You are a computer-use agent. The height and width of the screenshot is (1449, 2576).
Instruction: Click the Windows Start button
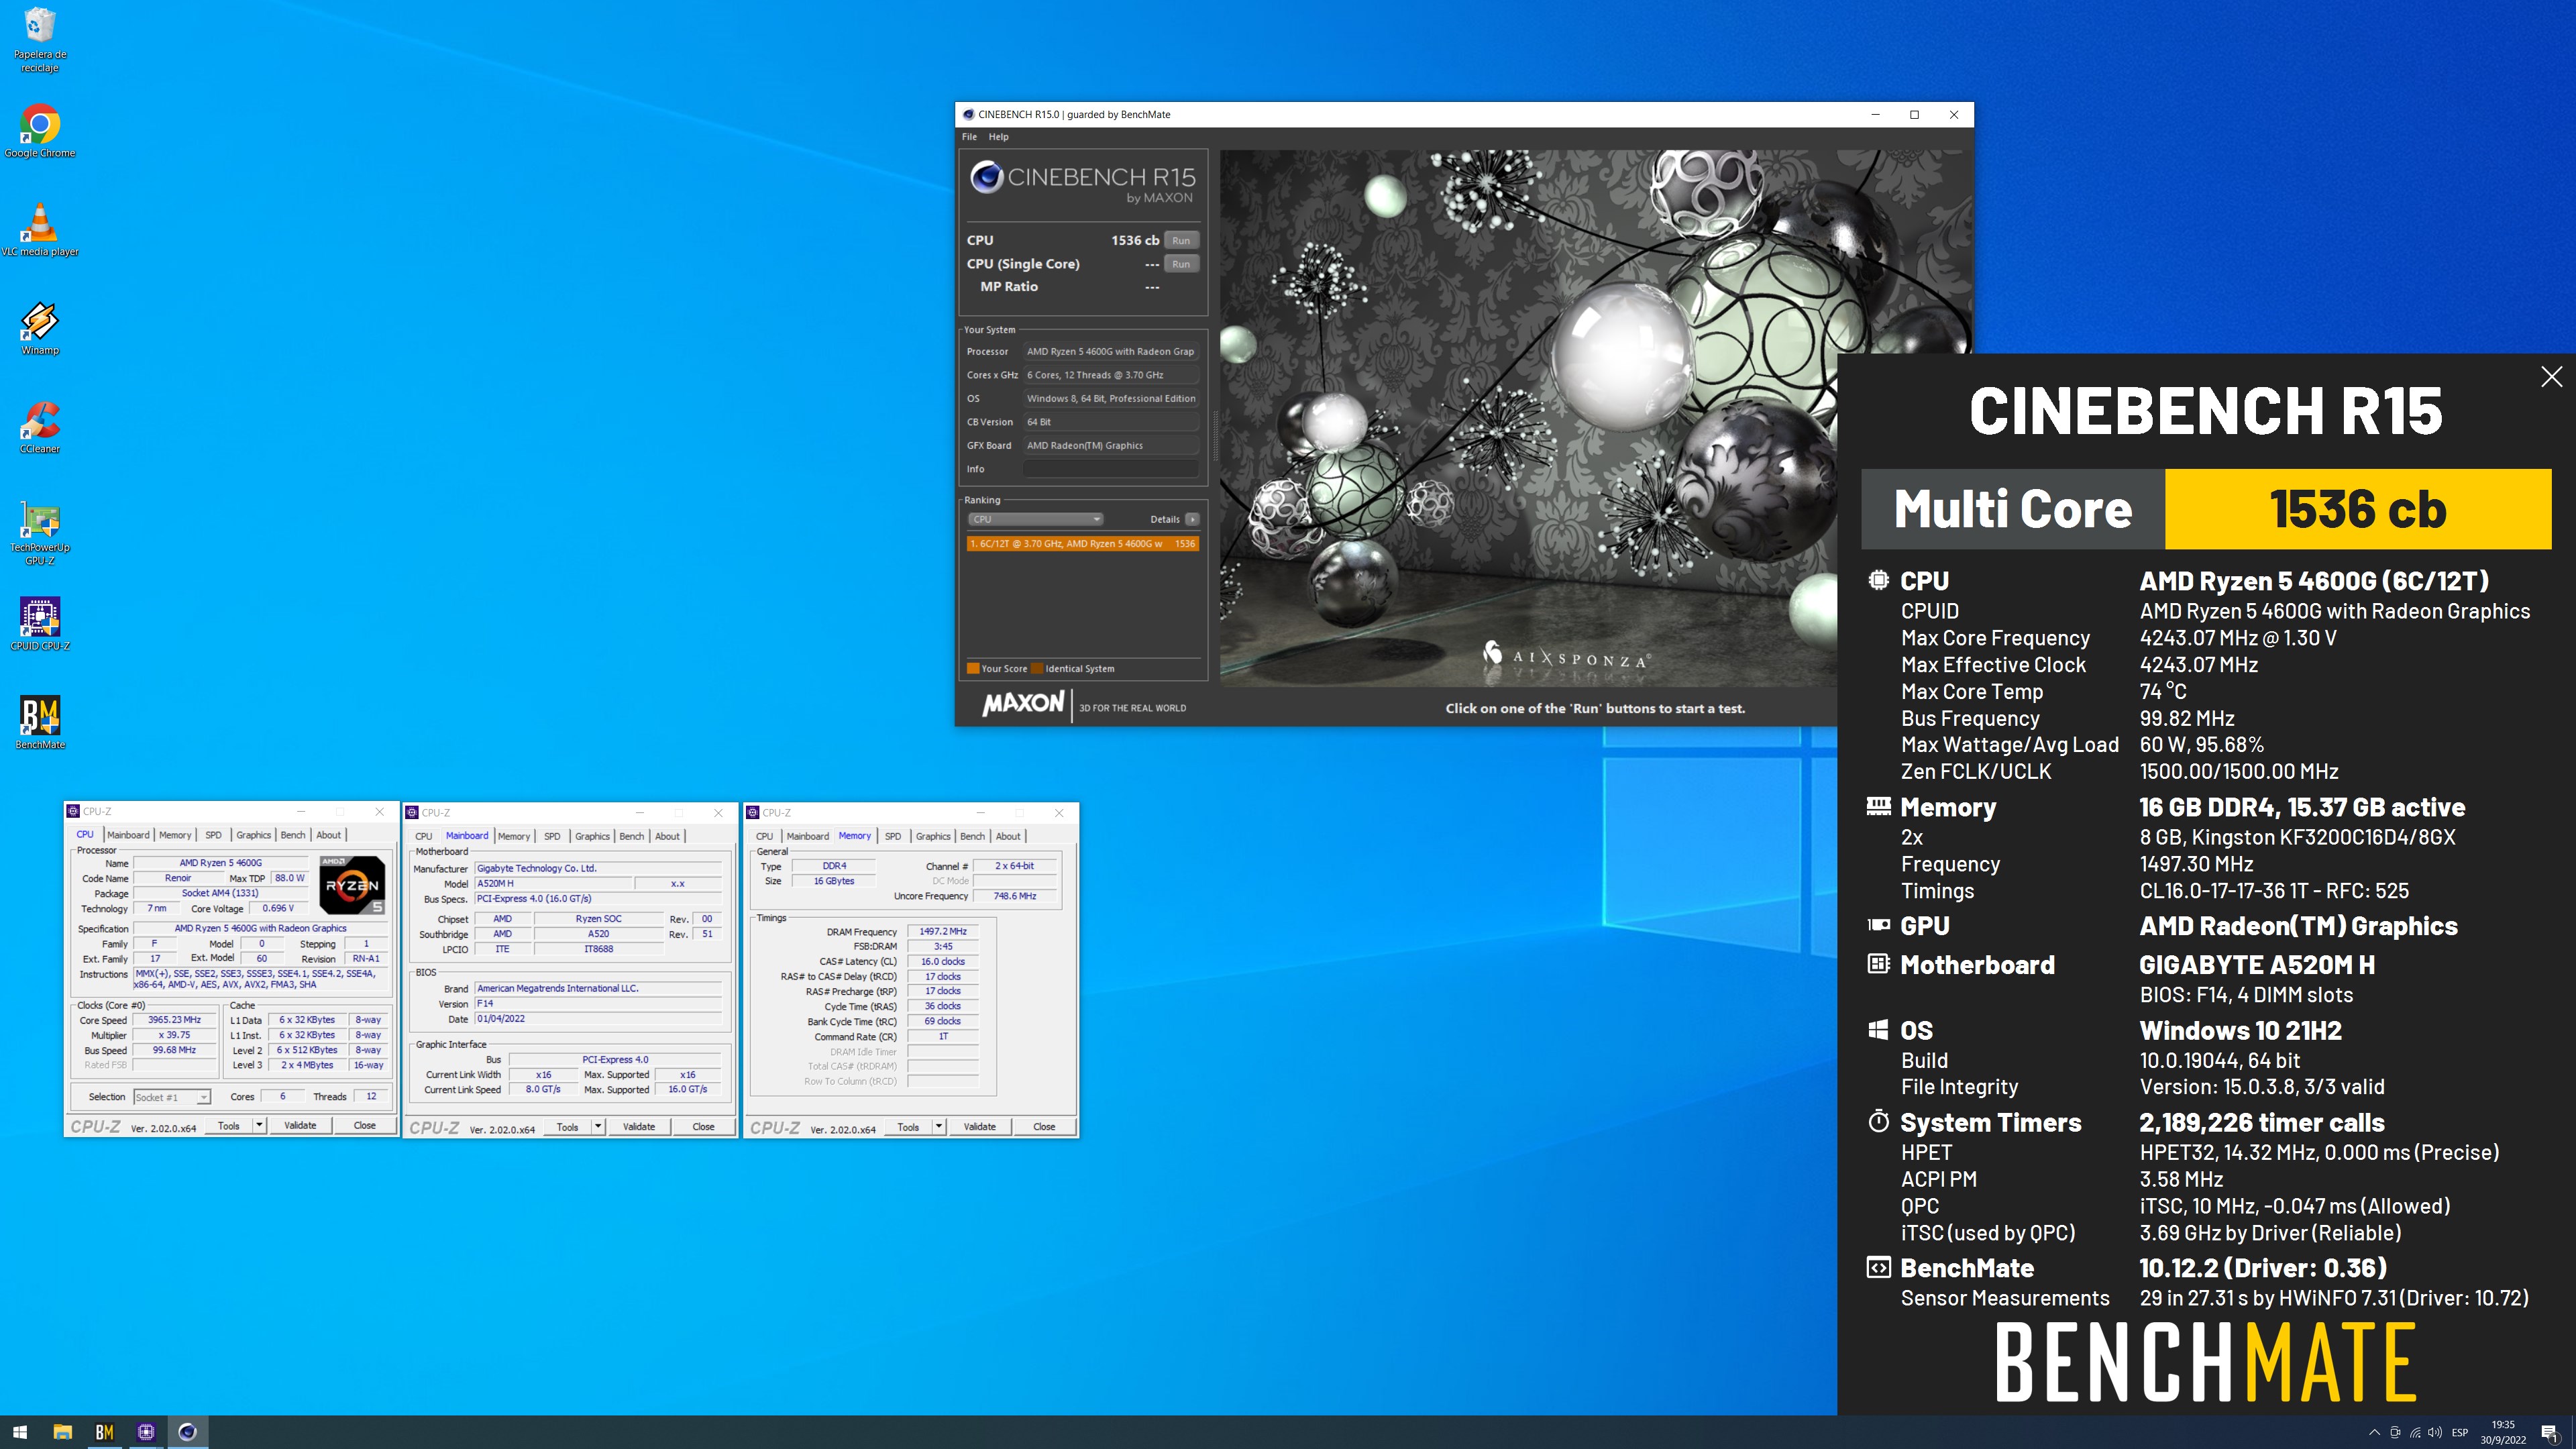click(20, 1432)
